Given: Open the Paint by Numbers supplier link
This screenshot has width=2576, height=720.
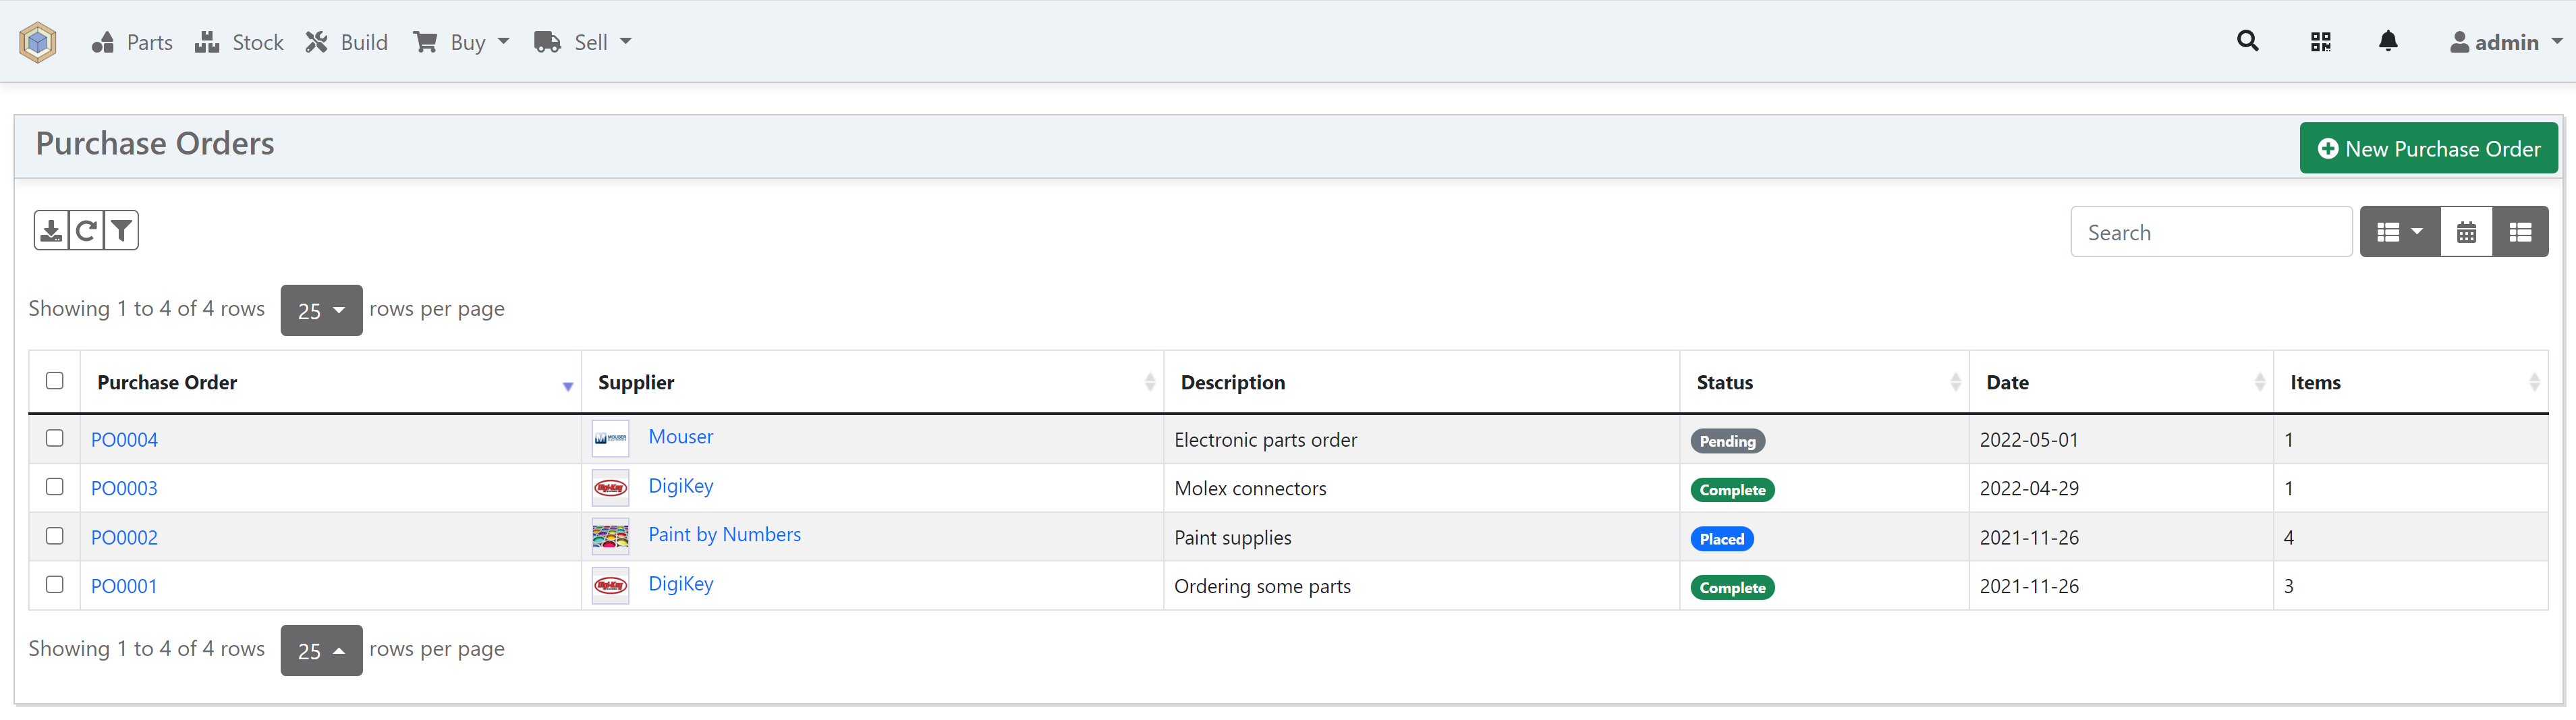Looking at the screenshot, I should [724, 535].
